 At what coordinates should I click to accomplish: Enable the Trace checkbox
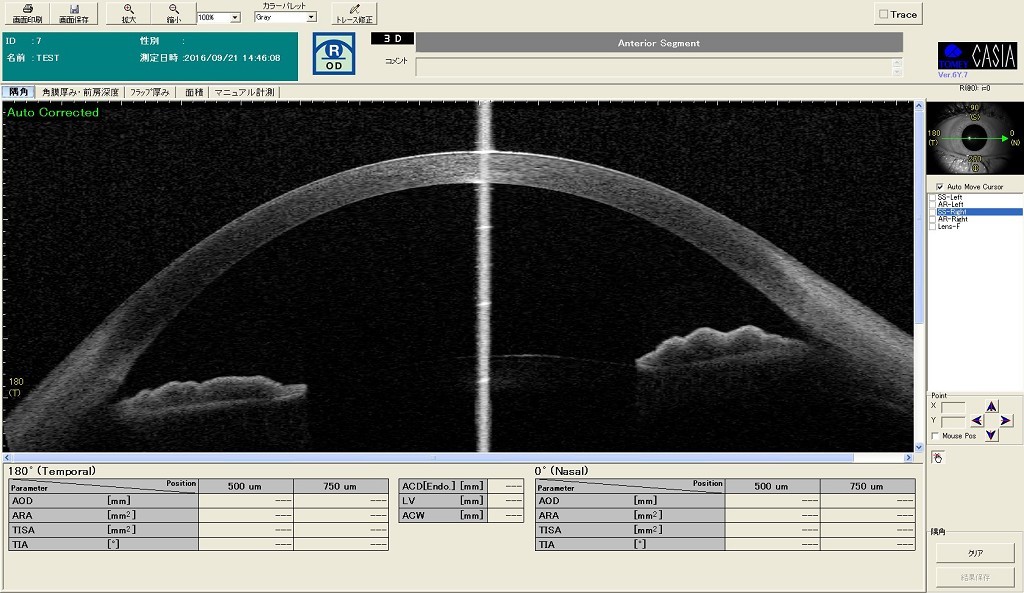(884, 14)
